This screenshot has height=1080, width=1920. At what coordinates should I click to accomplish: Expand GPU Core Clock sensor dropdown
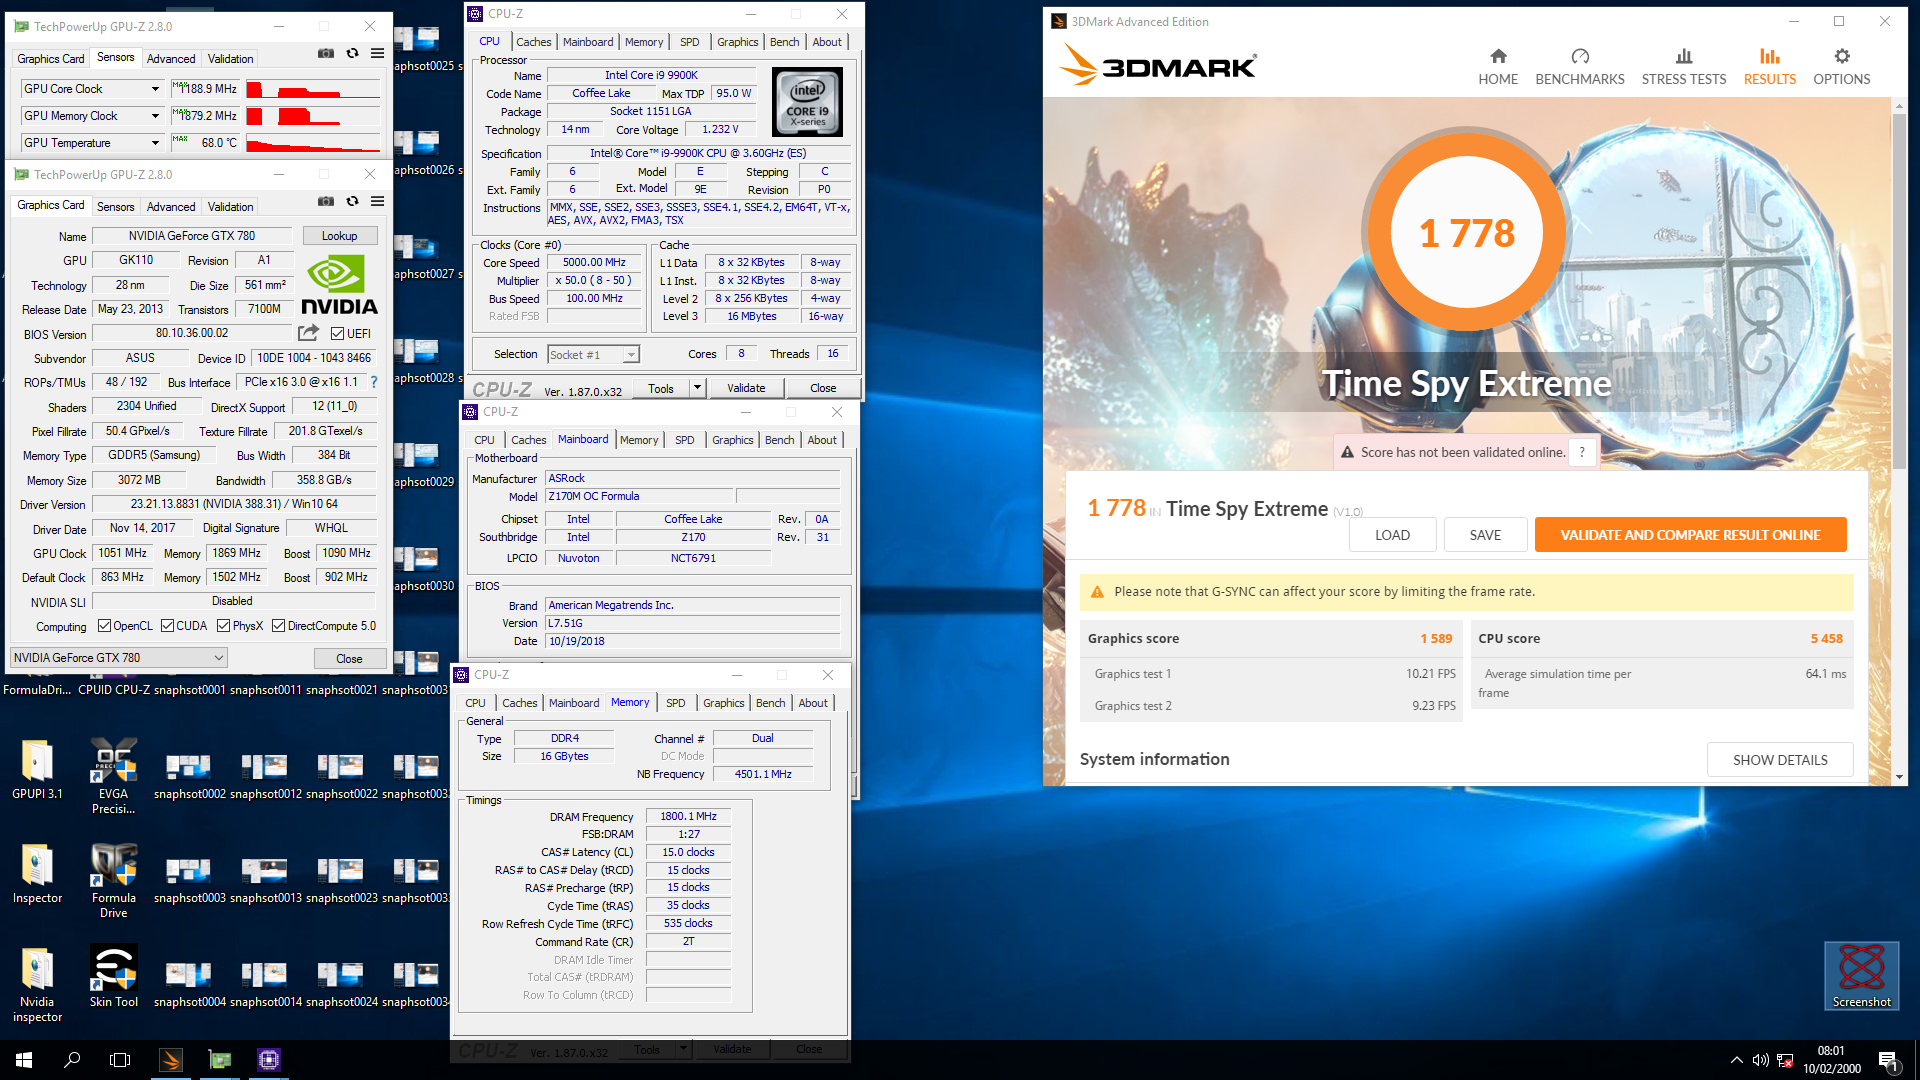pos(155,89)
